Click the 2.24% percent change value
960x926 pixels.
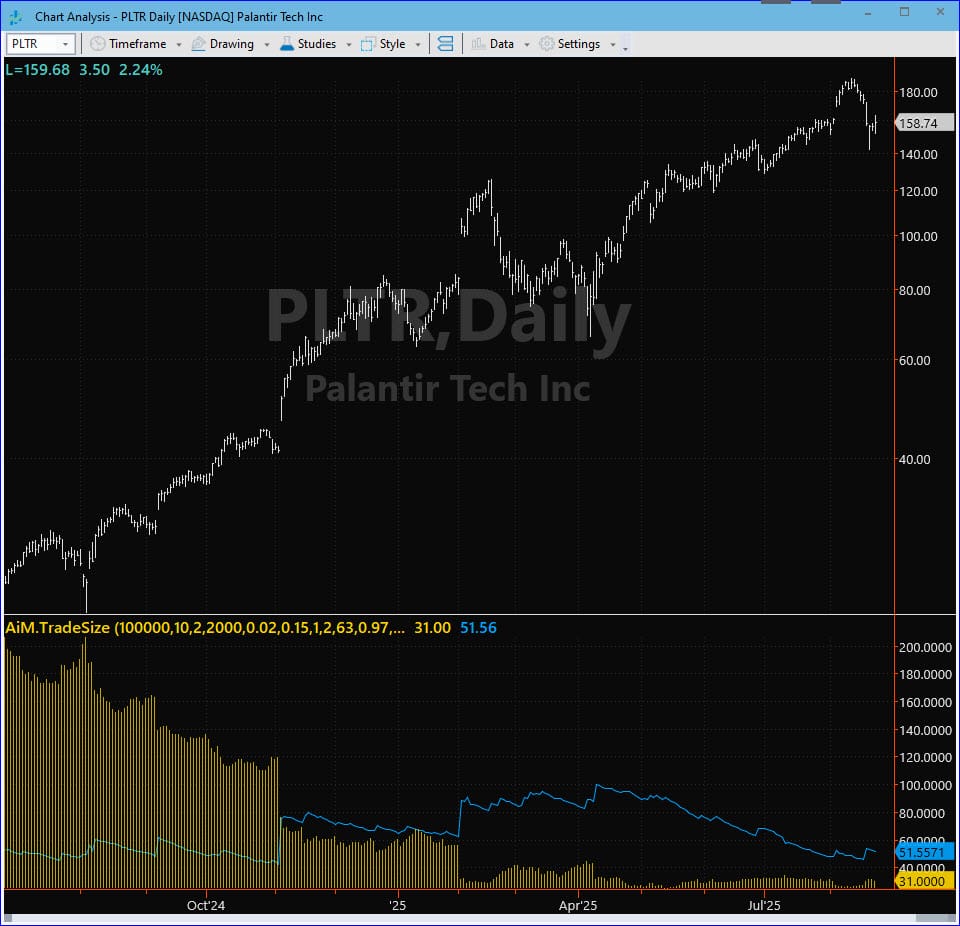[x=141, y=70]
